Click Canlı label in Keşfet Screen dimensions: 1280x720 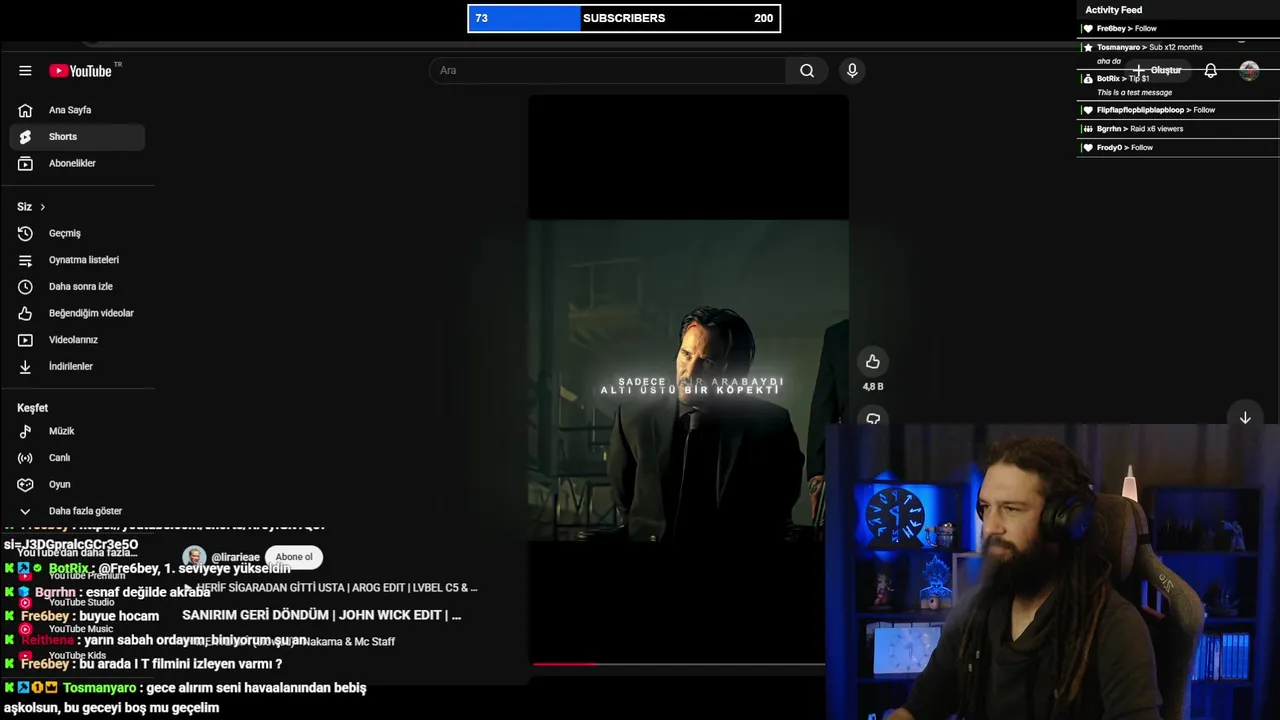tap(60, 458)
